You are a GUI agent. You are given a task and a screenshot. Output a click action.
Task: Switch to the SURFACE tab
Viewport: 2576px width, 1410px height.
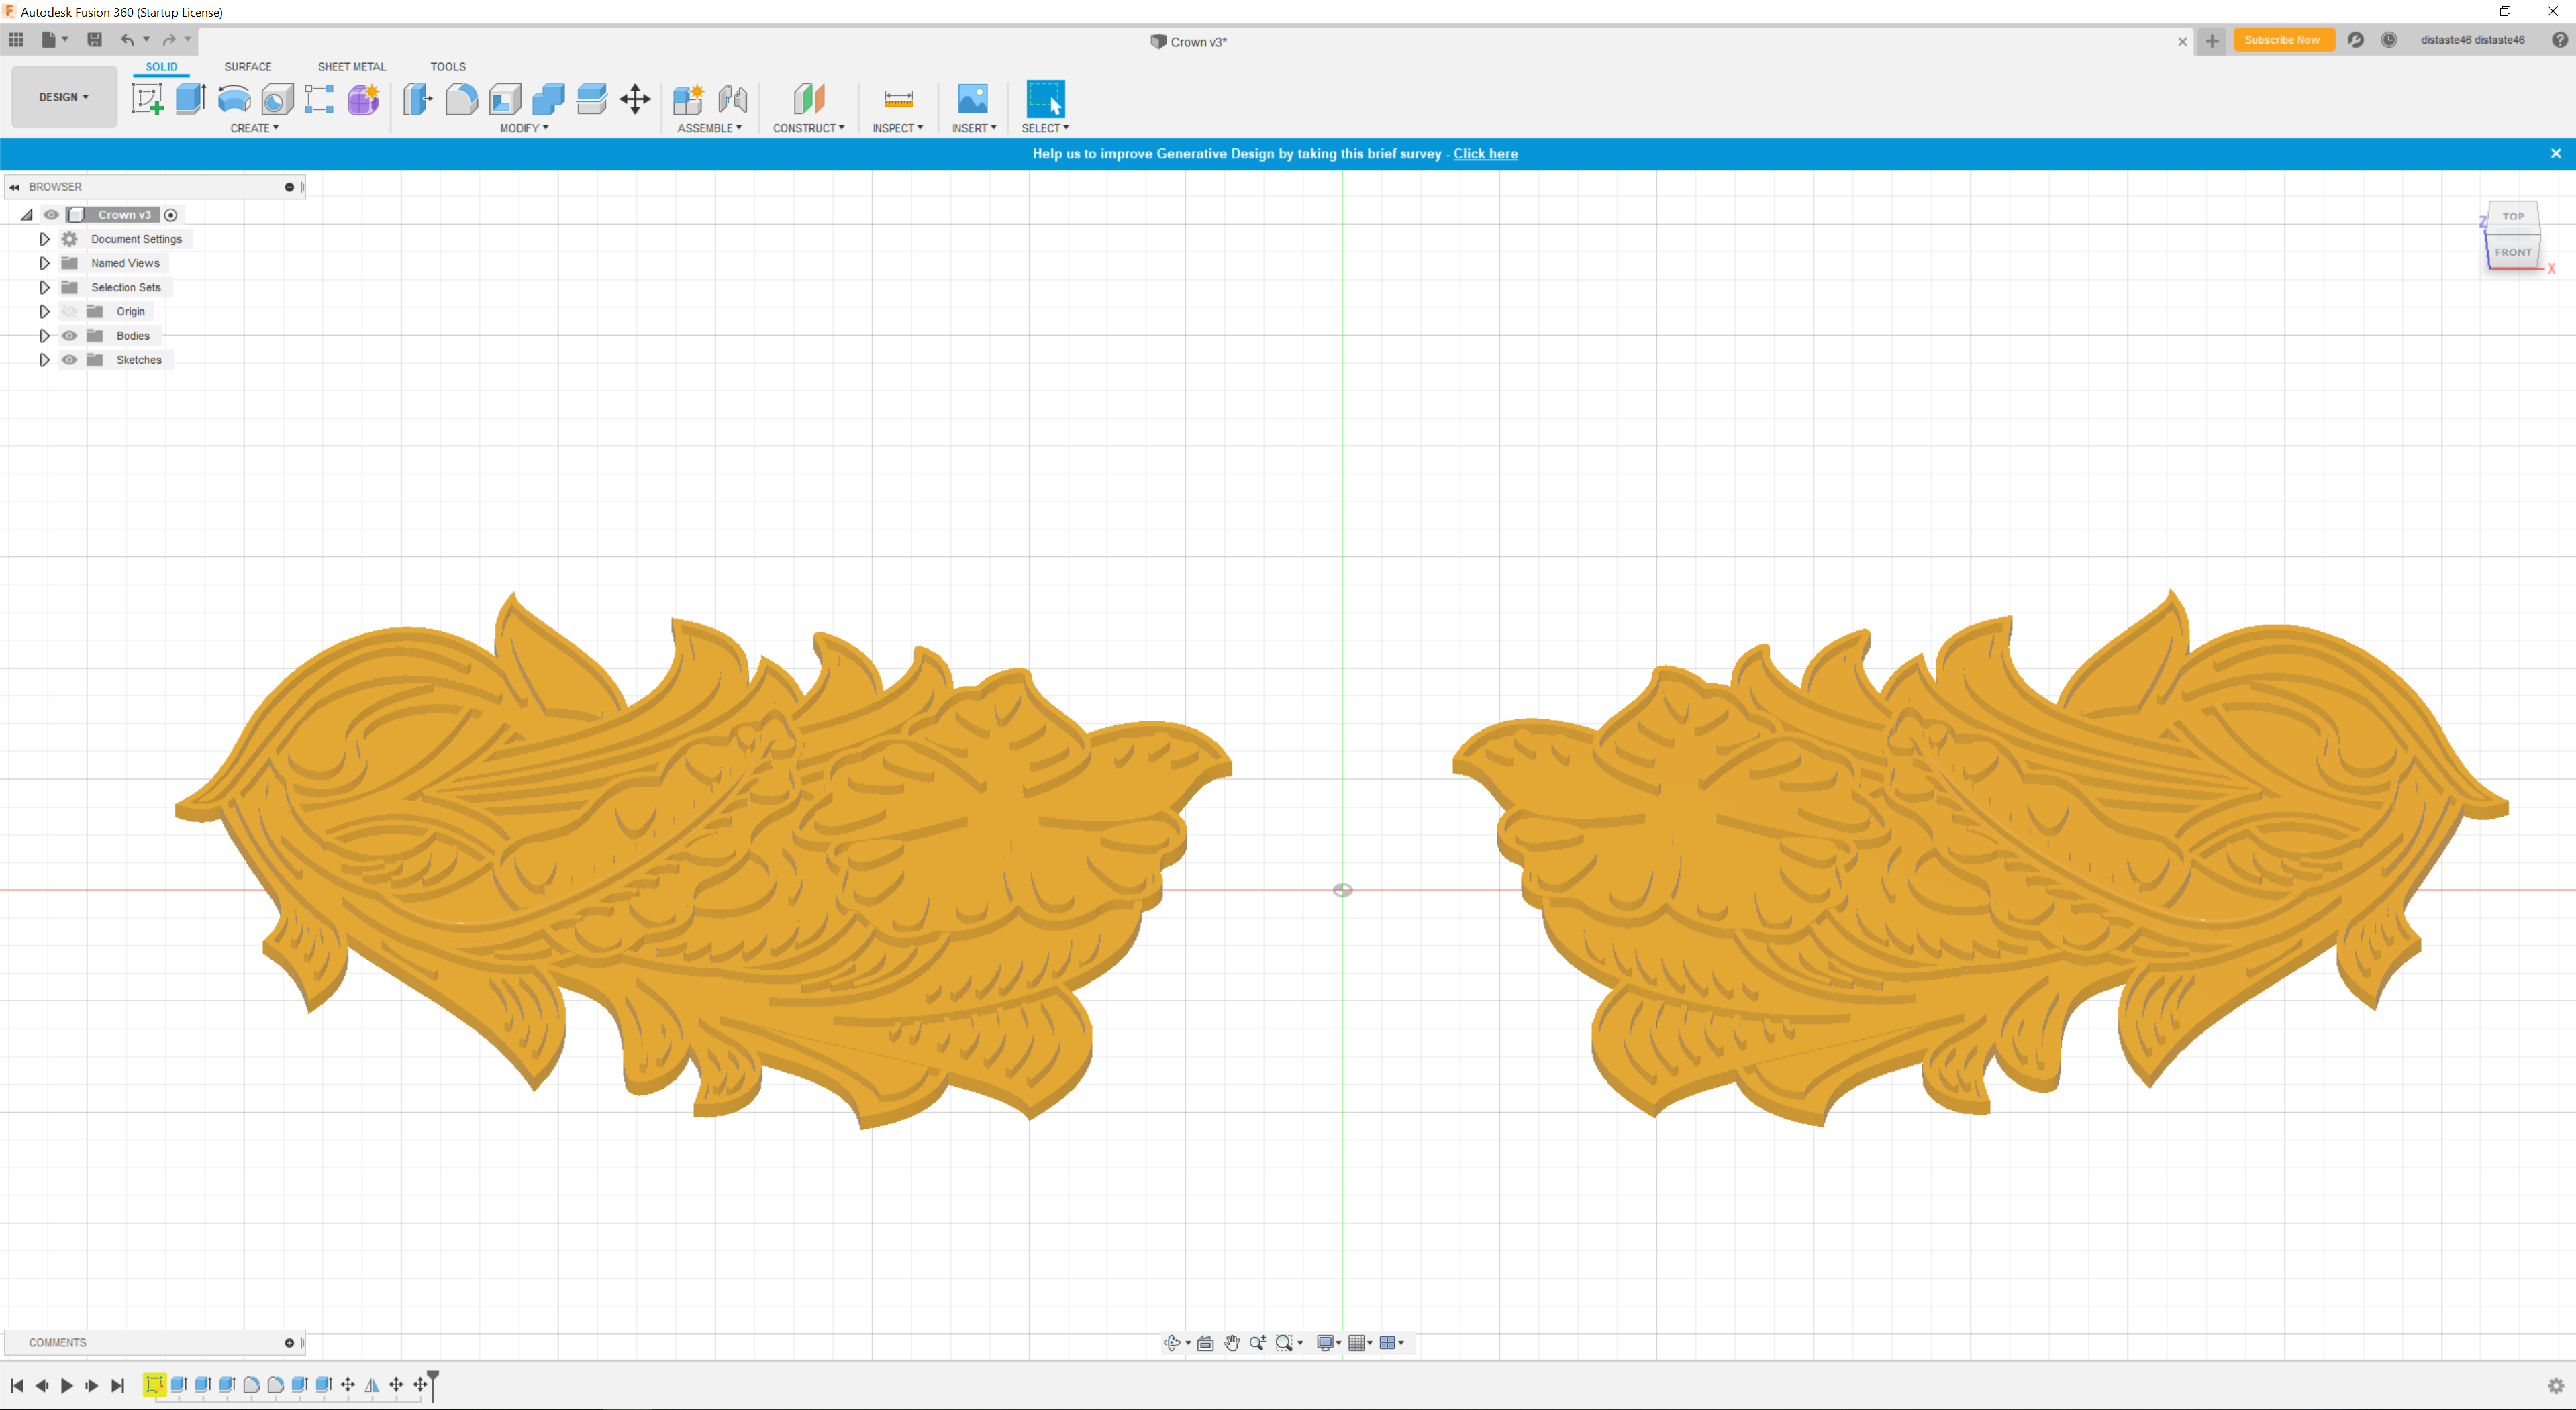(248, 67)
